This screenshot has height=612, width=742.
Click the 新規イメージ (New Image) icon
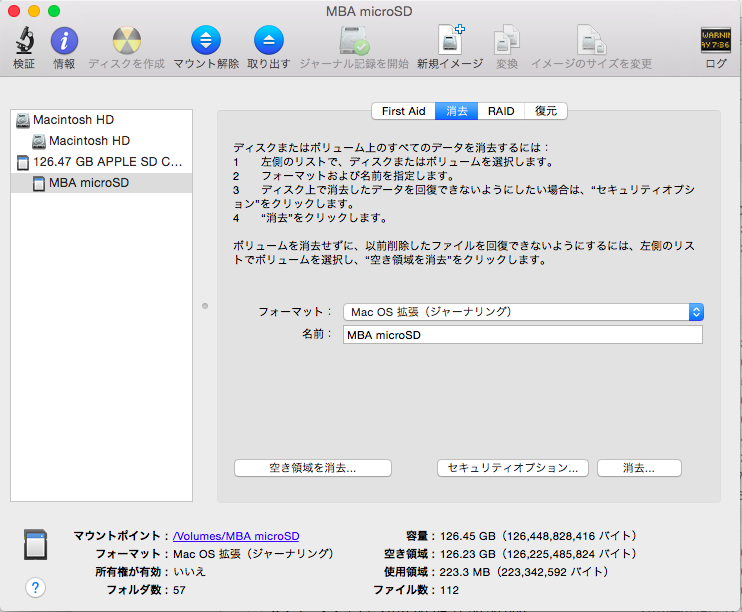click(450, 40)
